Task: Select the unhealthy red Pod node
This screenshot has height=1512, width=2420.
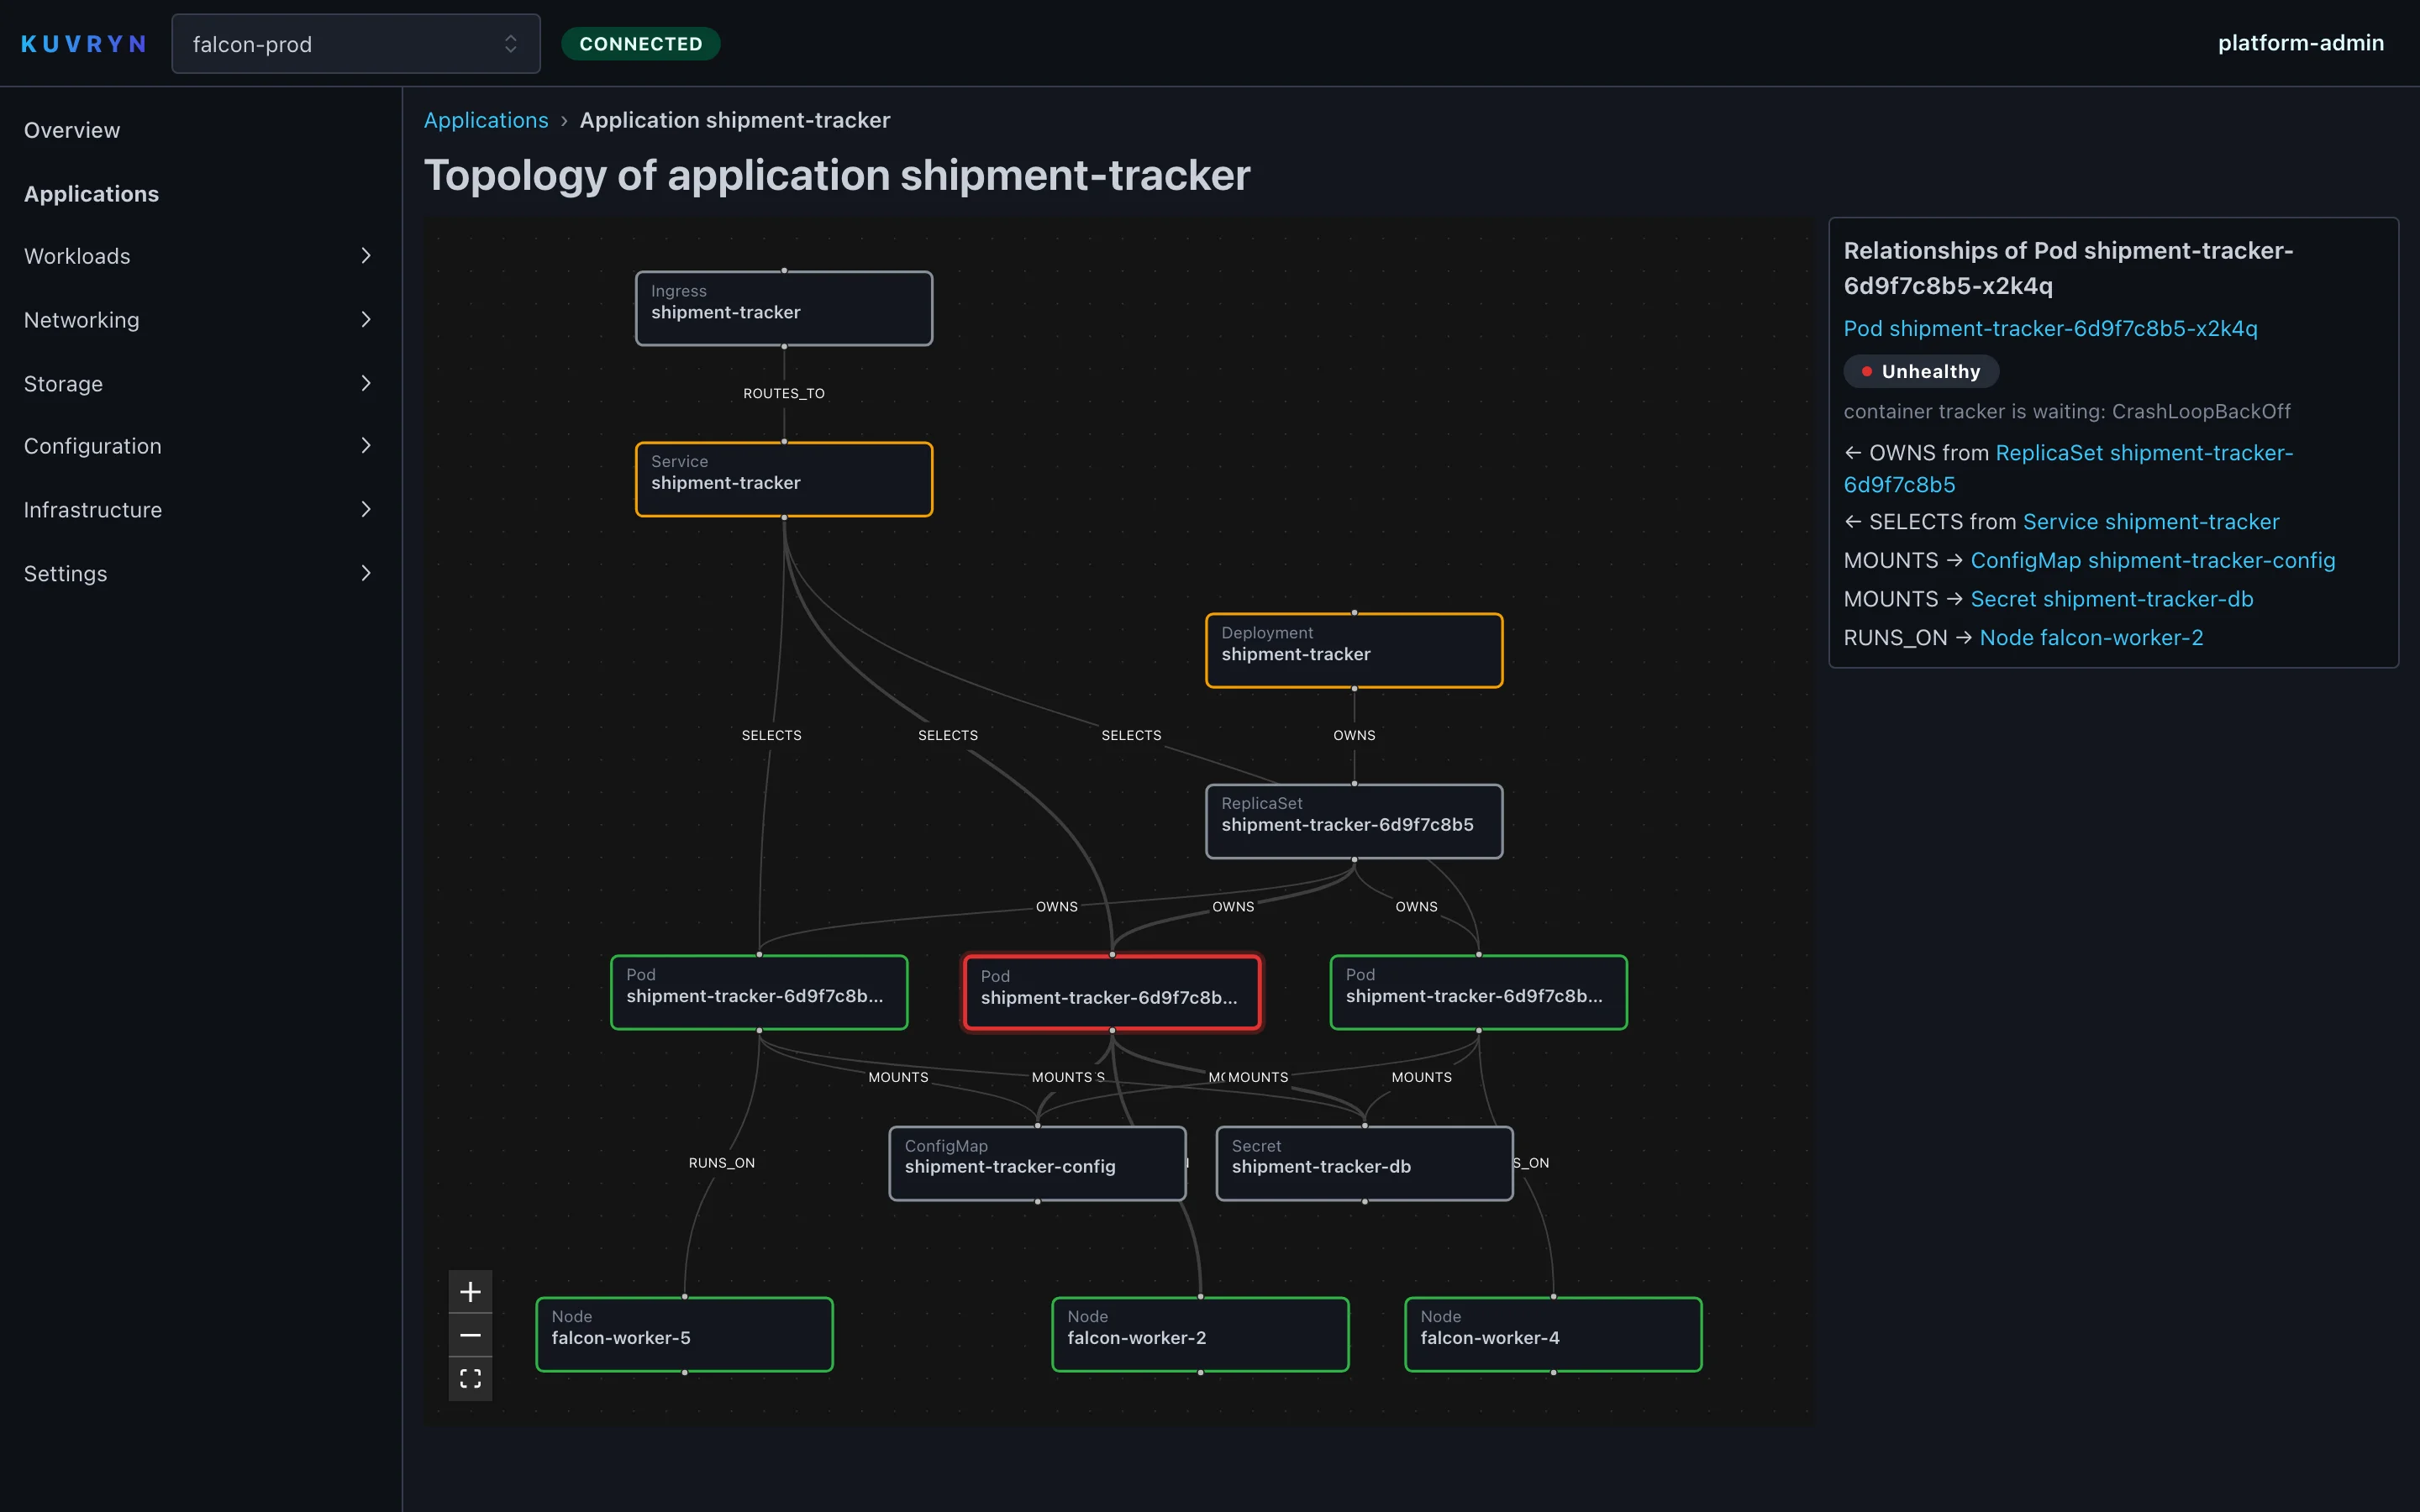Action: [1112, 992]
